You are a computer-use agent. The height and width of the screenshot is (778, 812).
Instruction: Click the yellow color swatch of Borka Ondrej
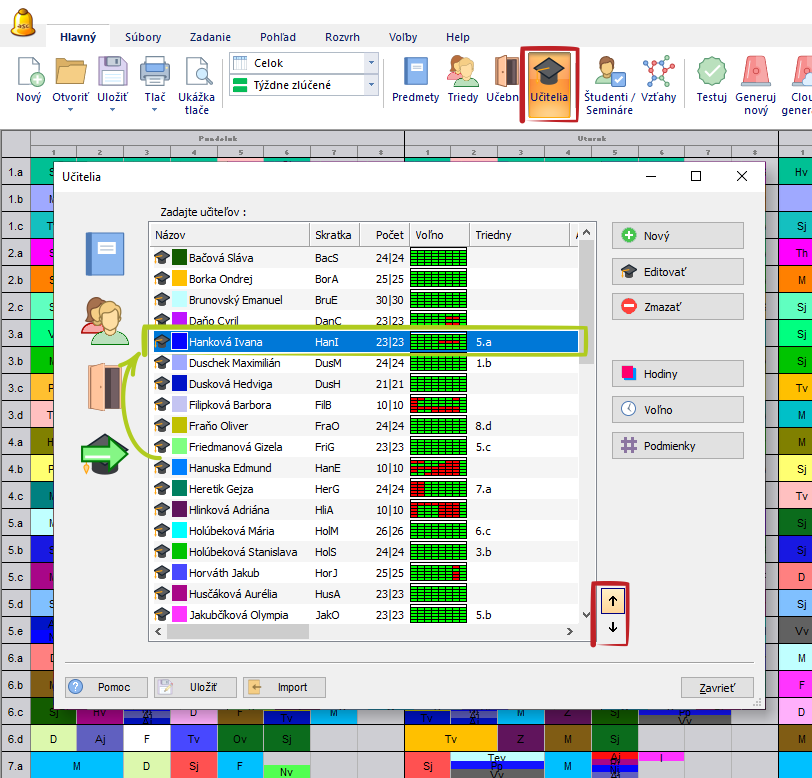(x=180, y=279)
